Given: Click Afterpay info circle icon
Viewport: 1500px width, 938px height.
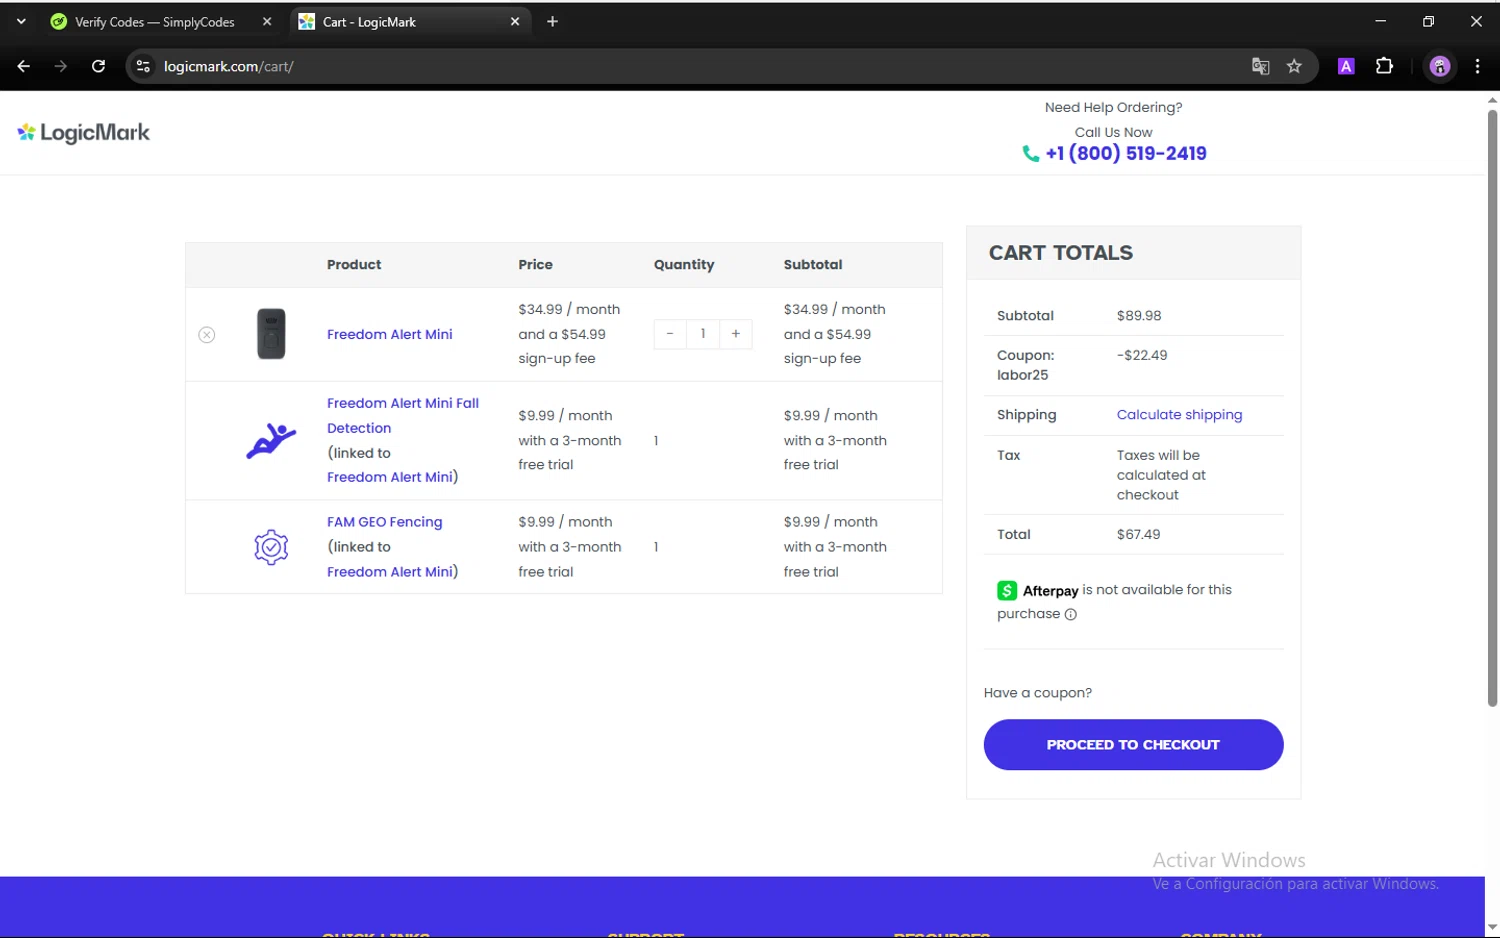Looking at the screenshot, I should point(1071,615).
